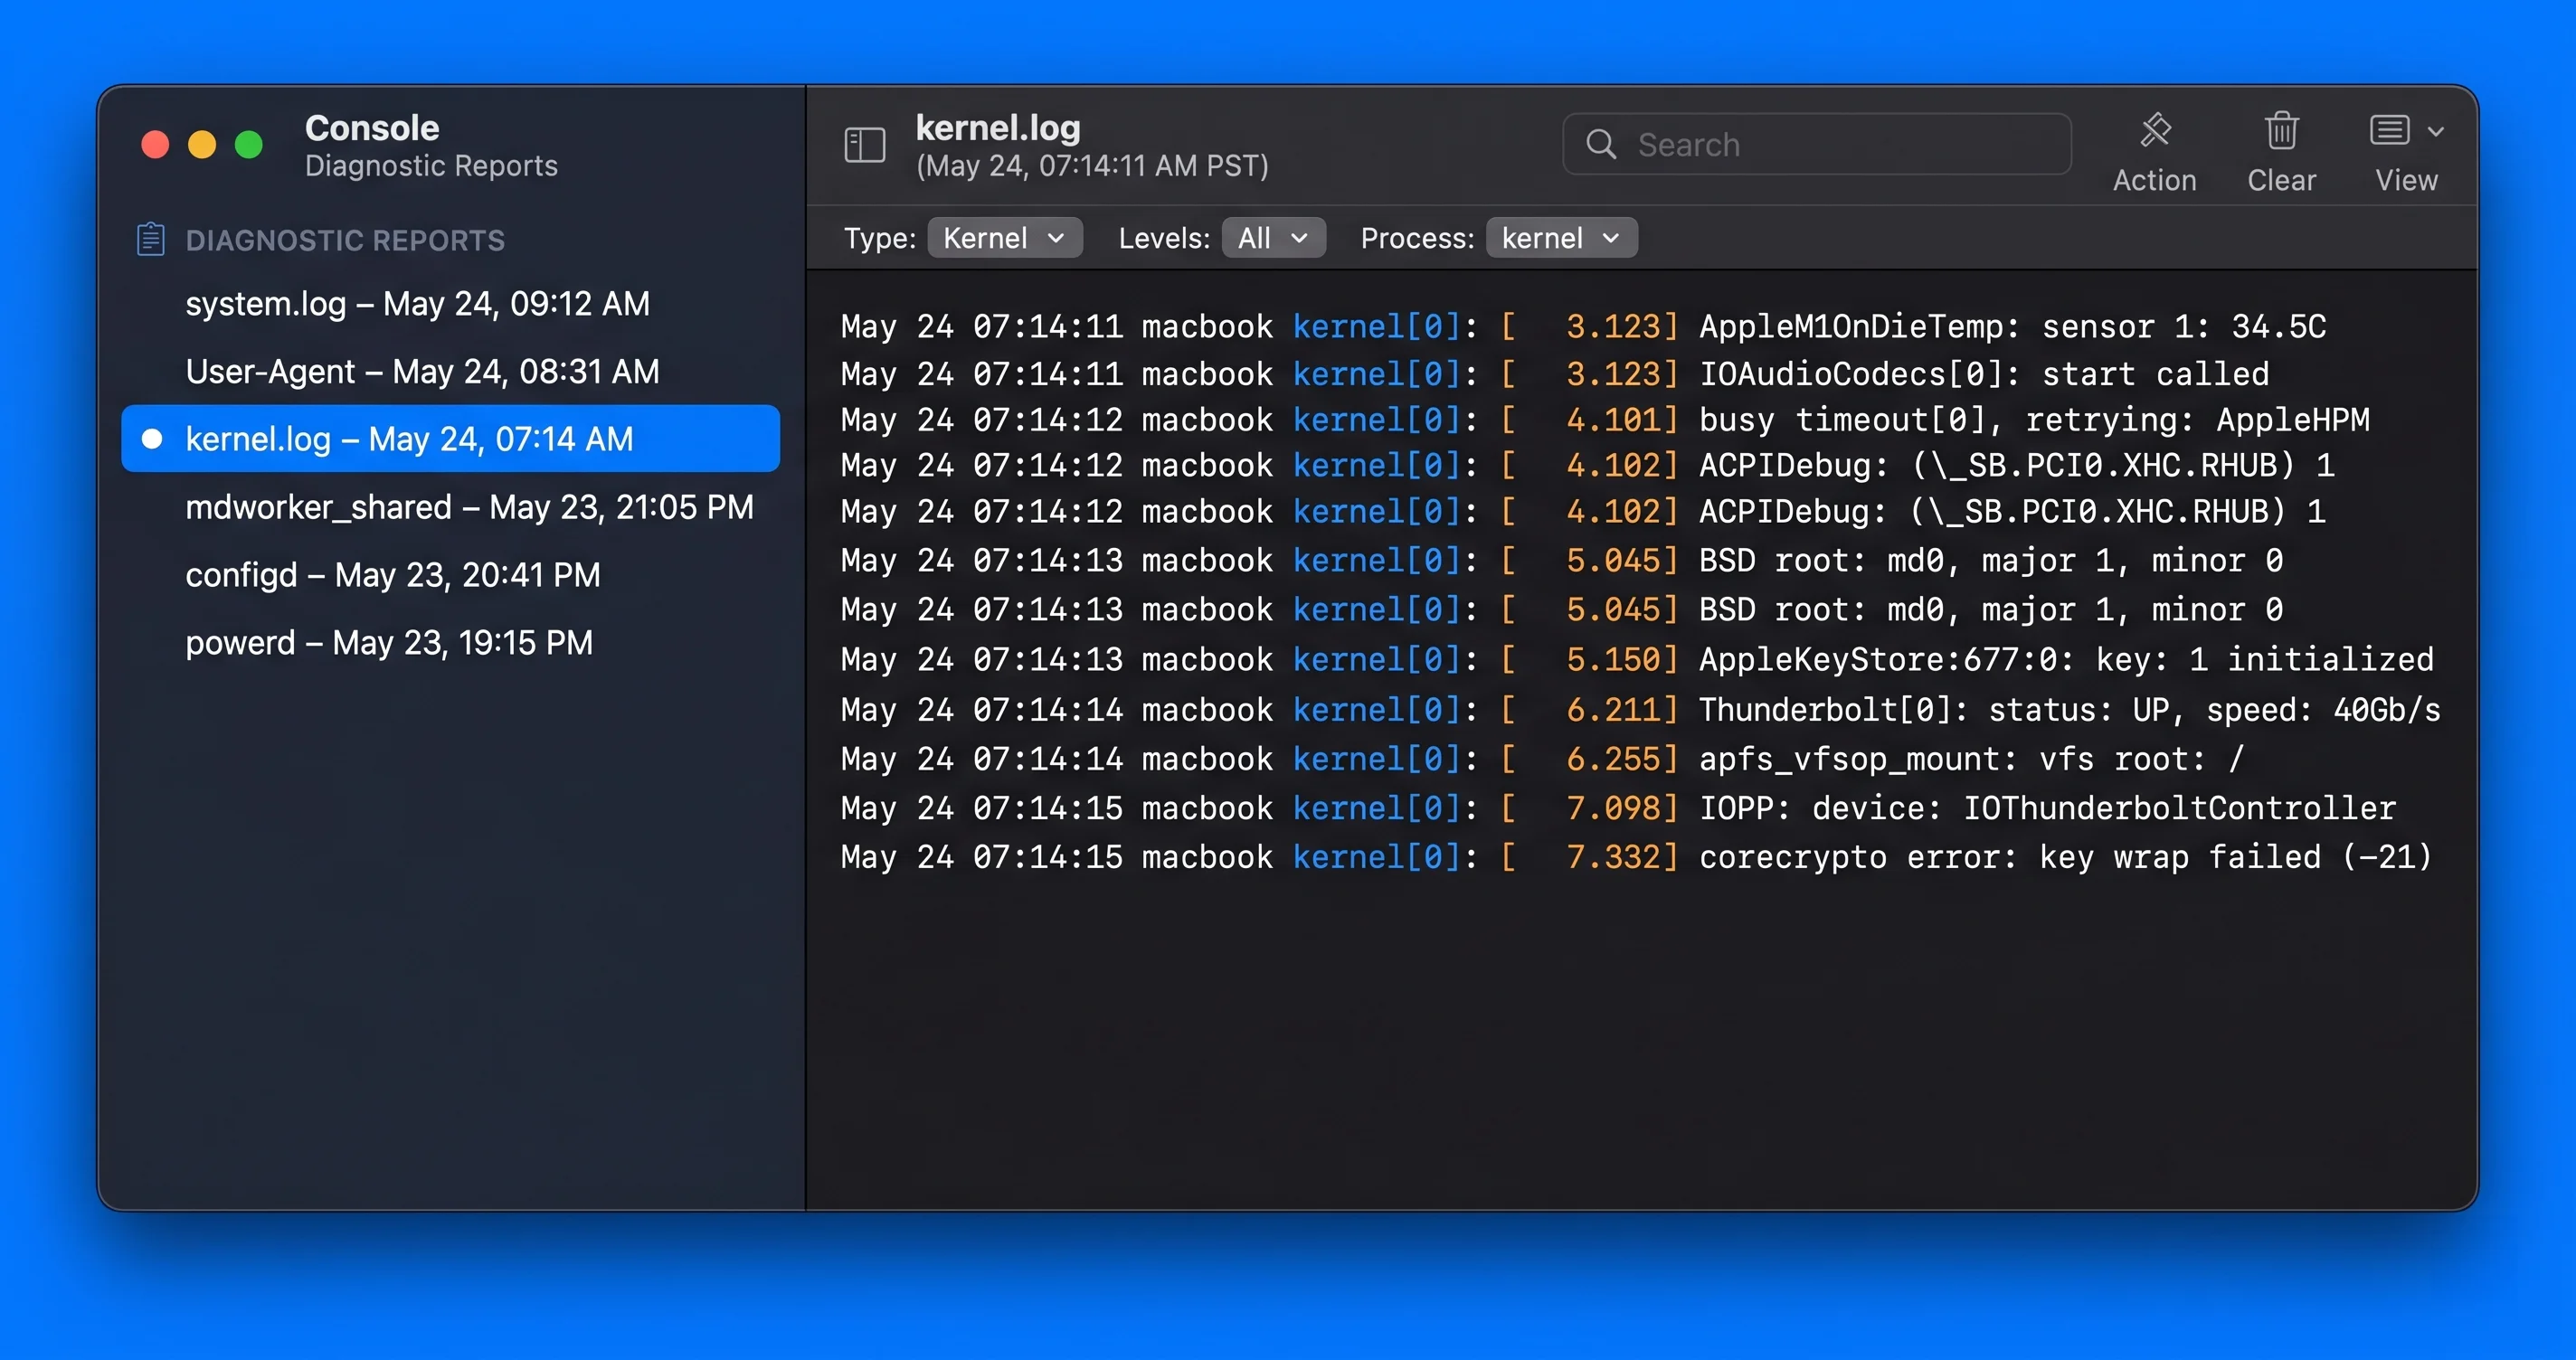Image resolution: width=2576 pixels, height=1360 pixels.
Task: Click the apfs_vfsop_mount vfs root line
Action: coord(1542,759)
